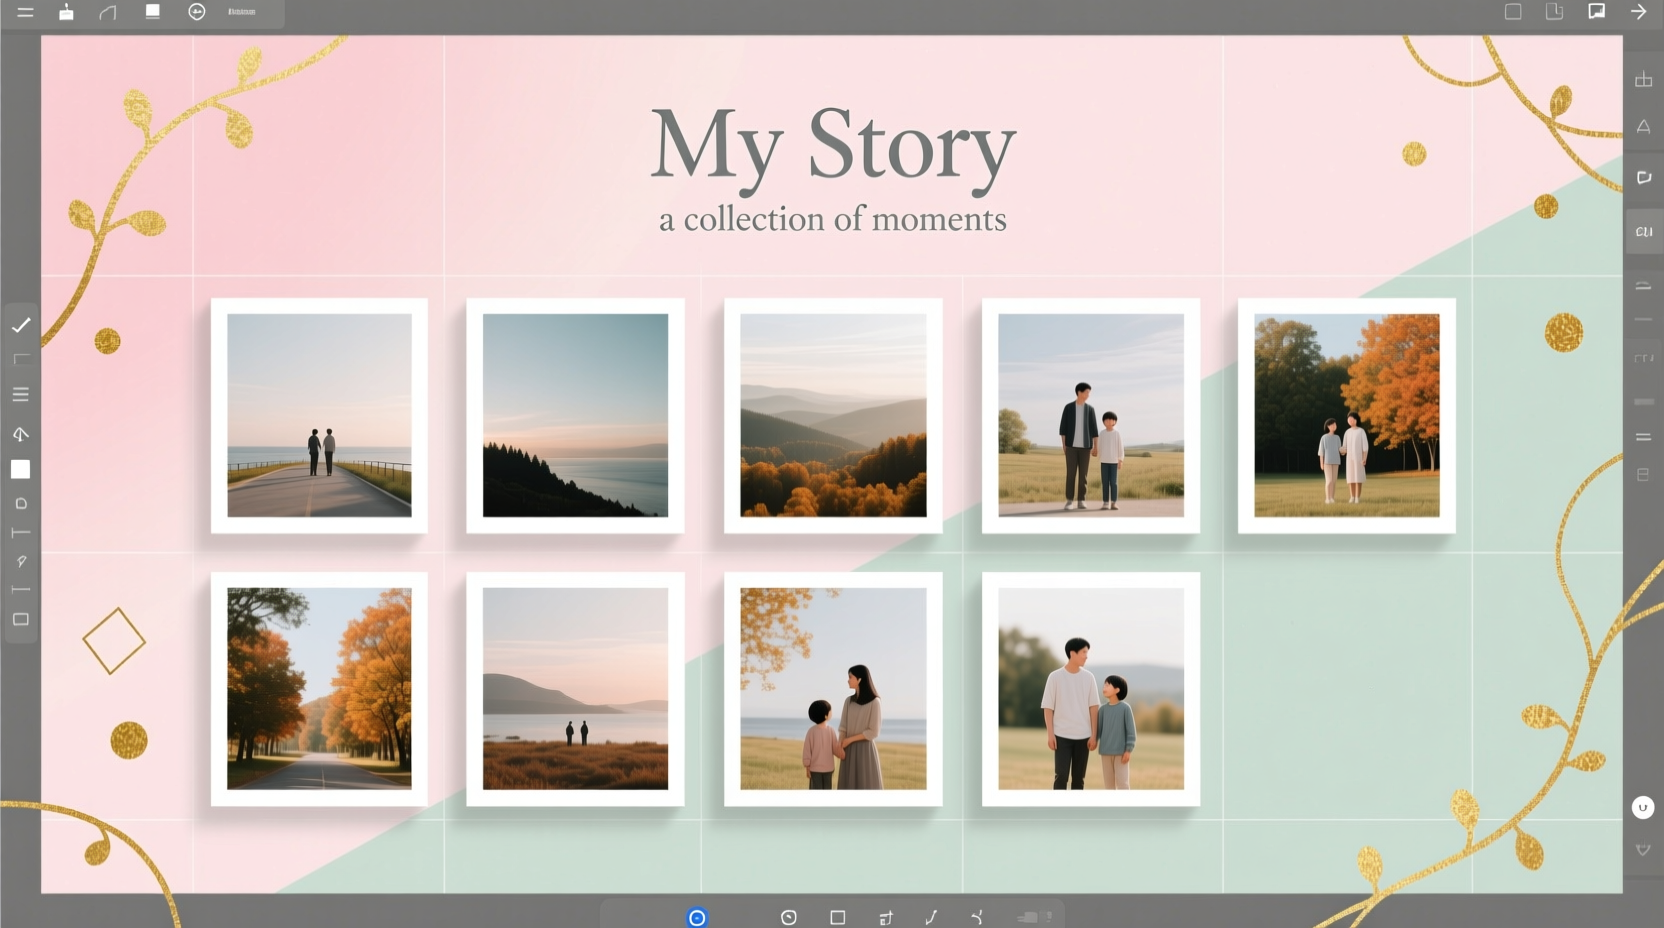This screenshot has height=928, width=1664.
Task: Click the forward arrow button at top right
Action: [1638, 12]
